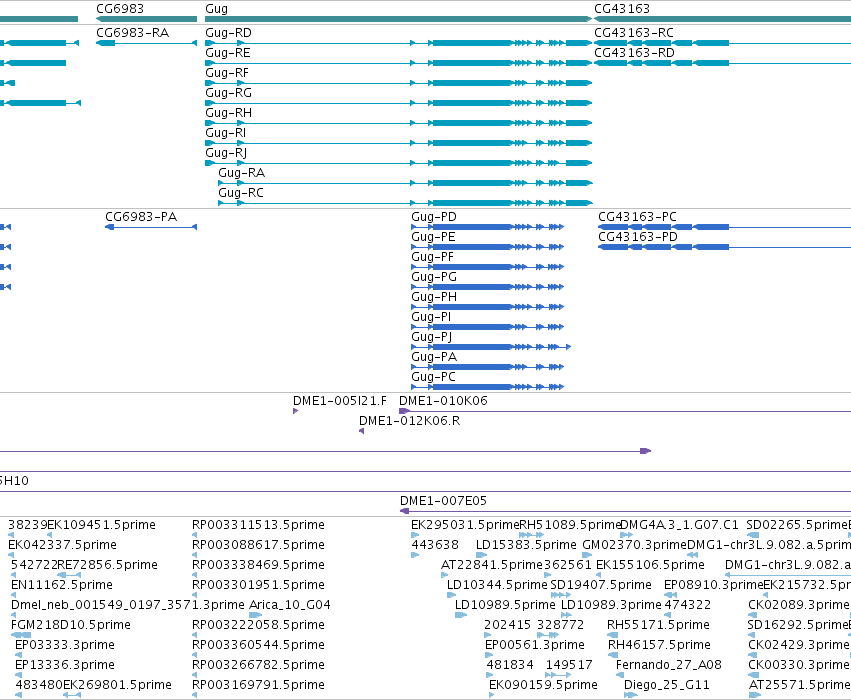Viewport: 851px width, 700px height.
Task: Select feature DME1-012K06.R
Action: [x=410, y=421]
